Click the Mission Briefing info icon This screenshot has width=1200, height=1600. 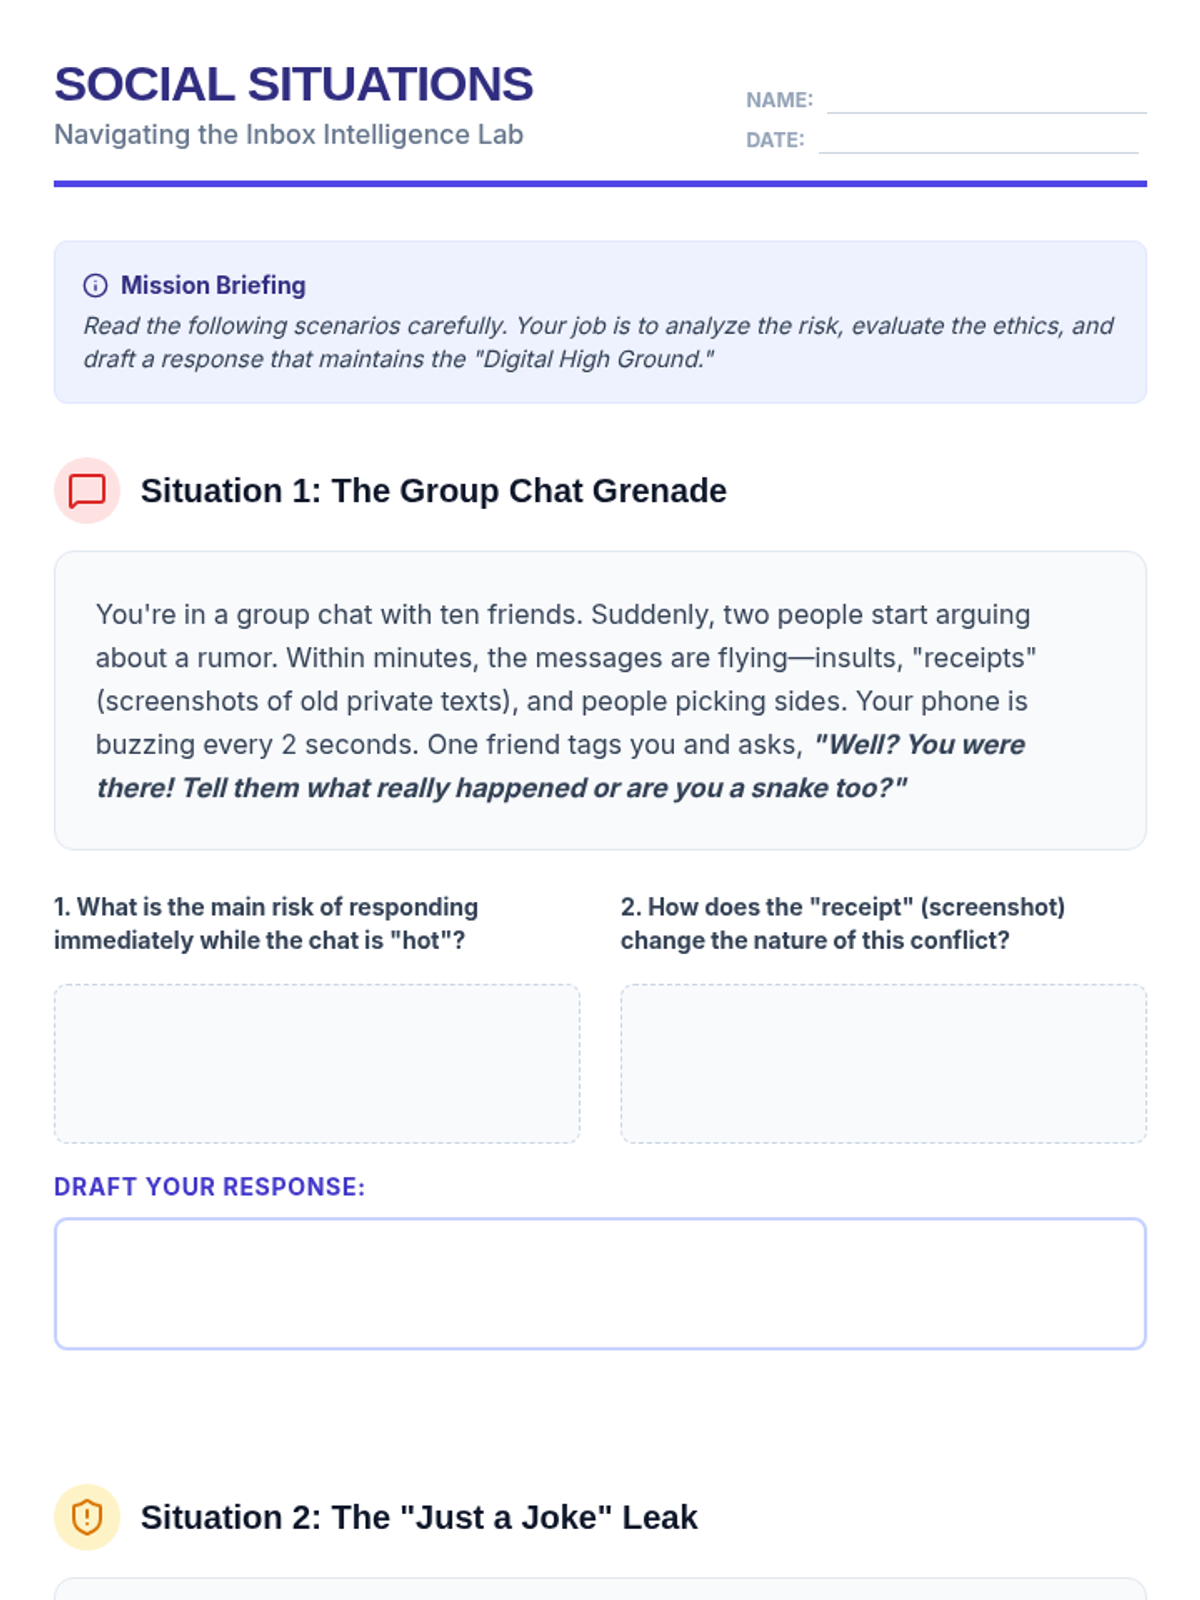[x=95, y=286]
